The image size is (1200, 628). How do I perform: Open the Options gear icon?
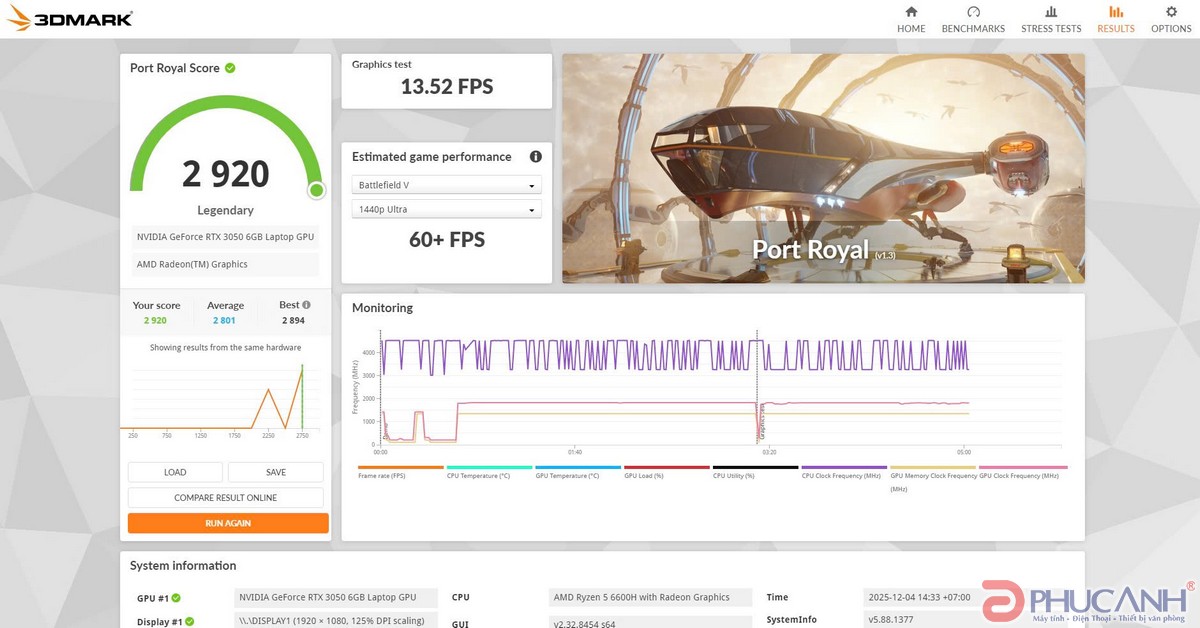tap(1171, 12)
